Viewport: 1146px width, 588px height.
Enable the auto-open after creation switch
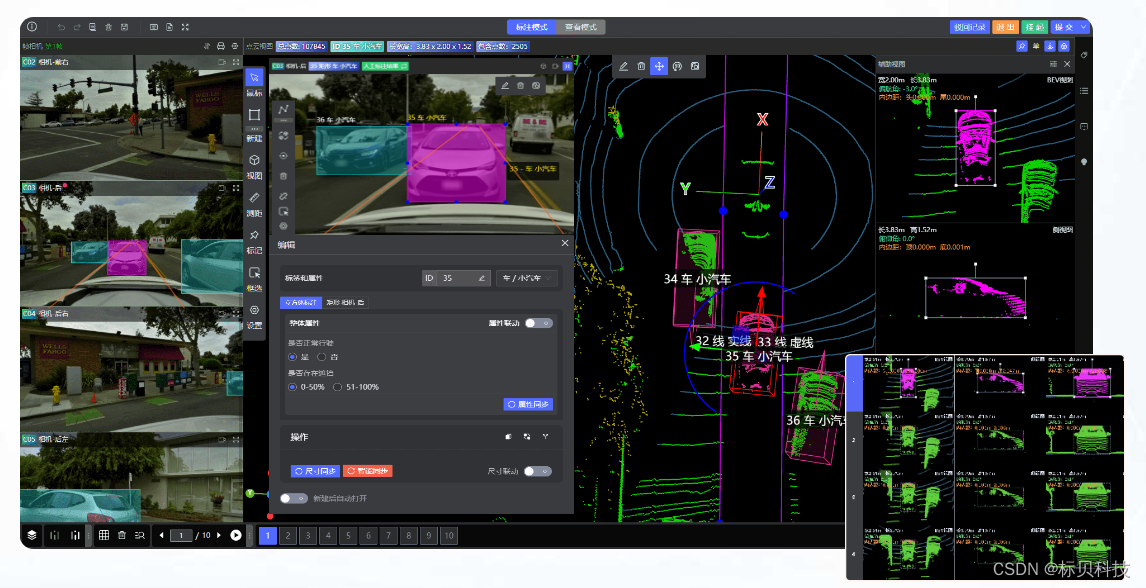[x=293, y=498]
